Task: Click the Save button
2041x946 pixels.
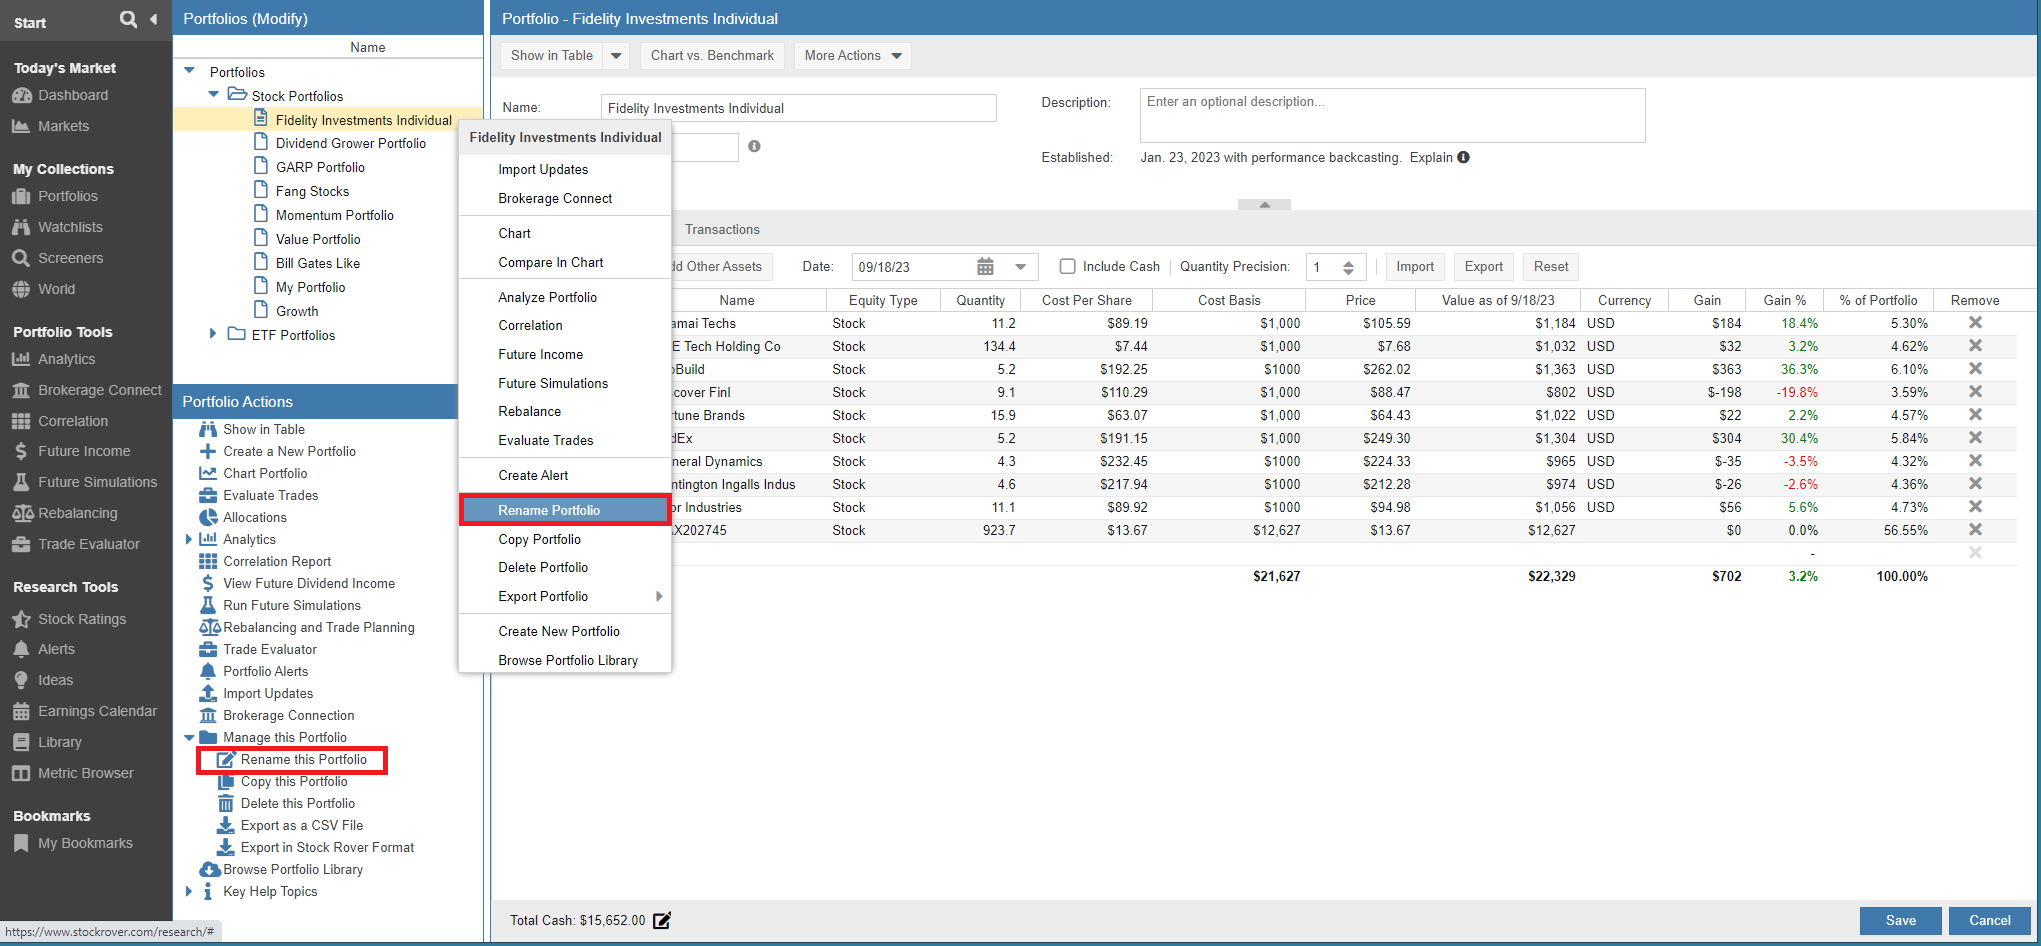Action: click(1900, 920)
